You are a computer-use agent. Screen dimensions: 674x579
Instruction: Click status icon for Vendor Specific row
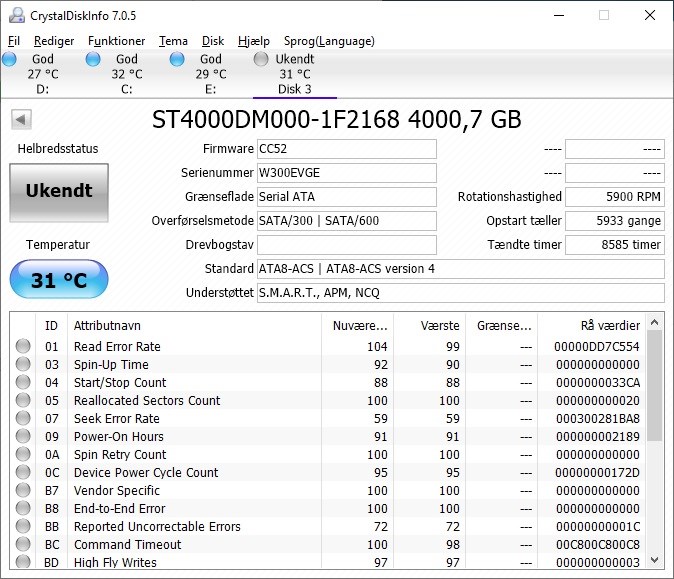(x=23, y=490)
